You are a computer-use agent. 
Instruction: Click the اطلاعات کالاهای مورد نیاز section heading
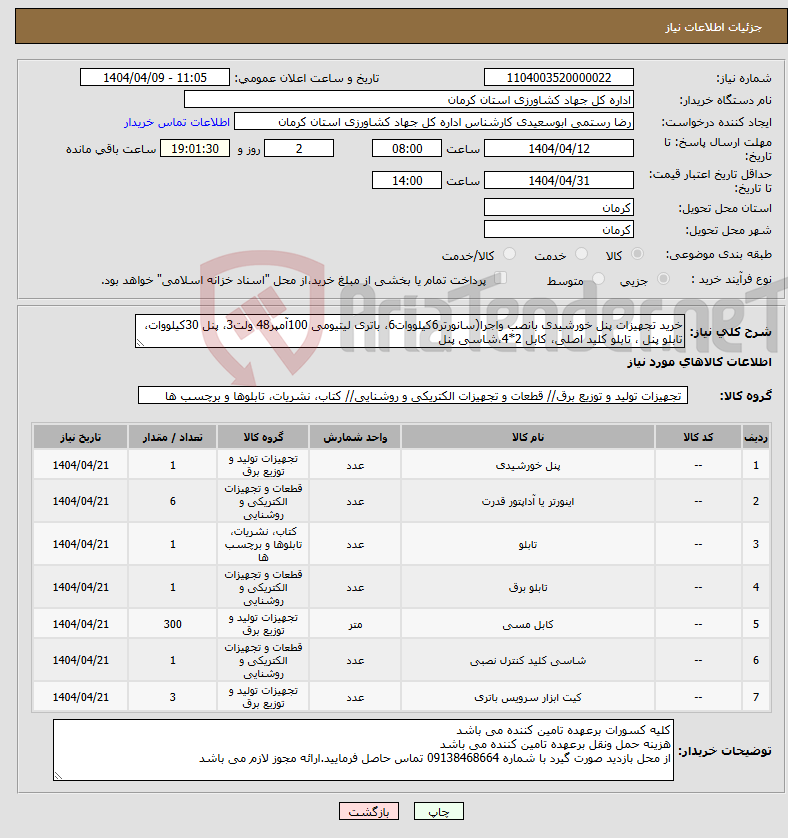coord(699,362)
